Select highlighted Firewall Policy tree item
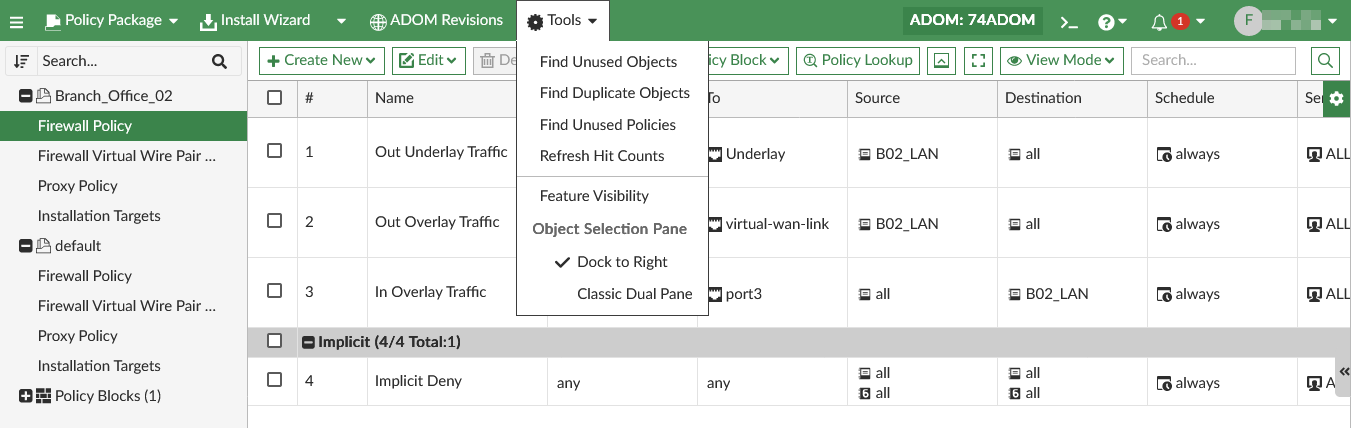Screen dimensions: 1354x428 click(x=124, y=126)
